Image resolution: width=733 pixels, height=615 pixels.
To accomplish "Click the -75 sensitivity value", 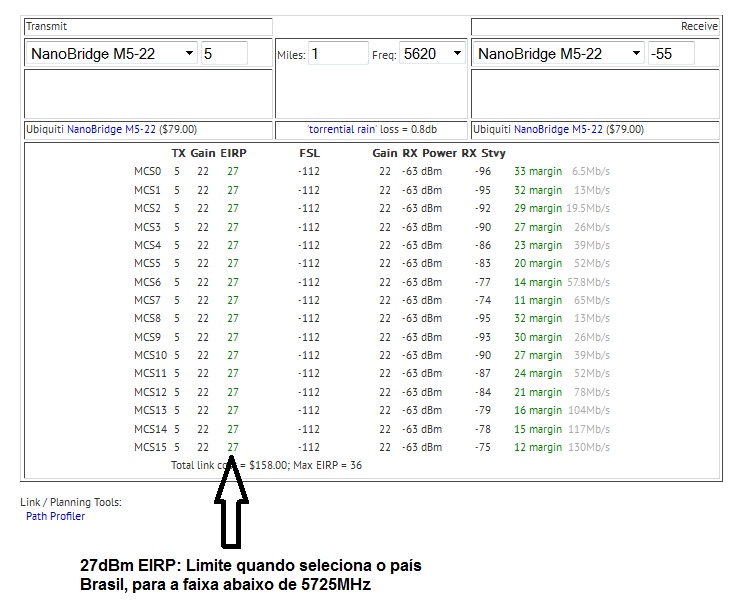I will (483, 447).
